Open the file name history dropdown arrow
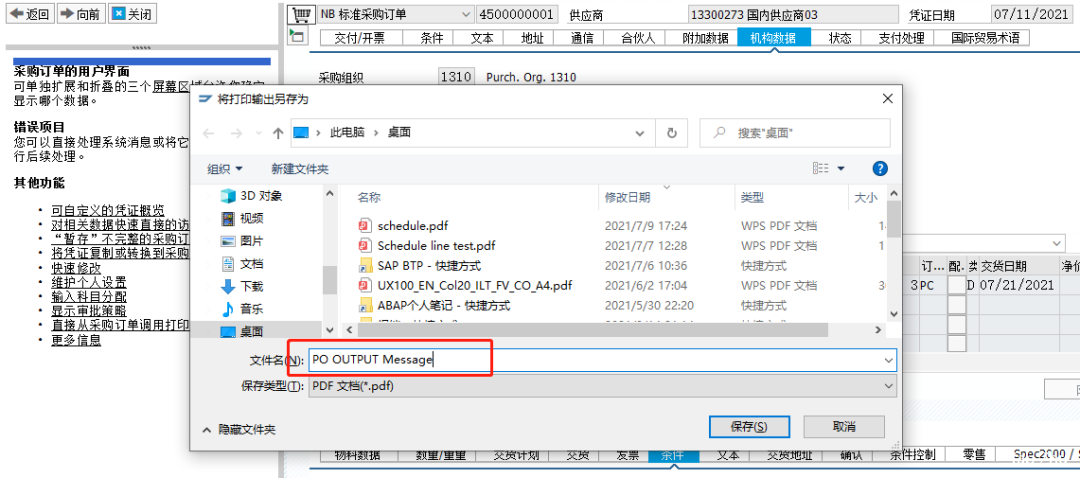 point(889,360)
